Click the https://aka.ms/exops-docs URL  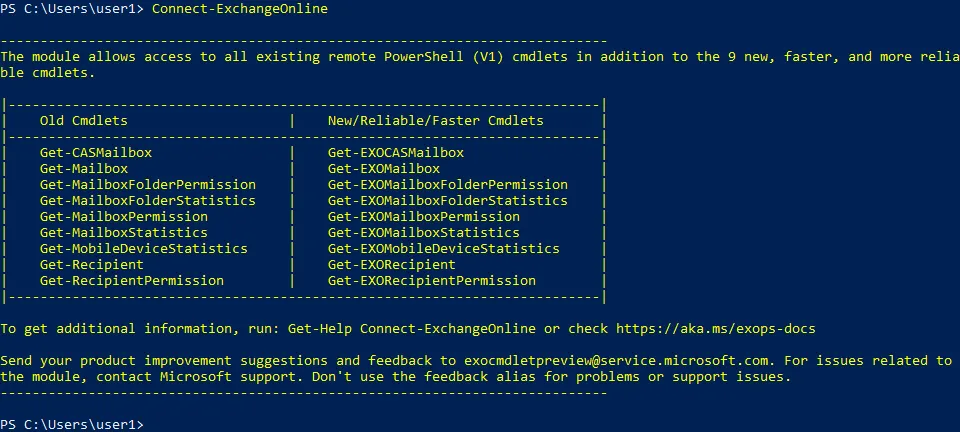716,329
